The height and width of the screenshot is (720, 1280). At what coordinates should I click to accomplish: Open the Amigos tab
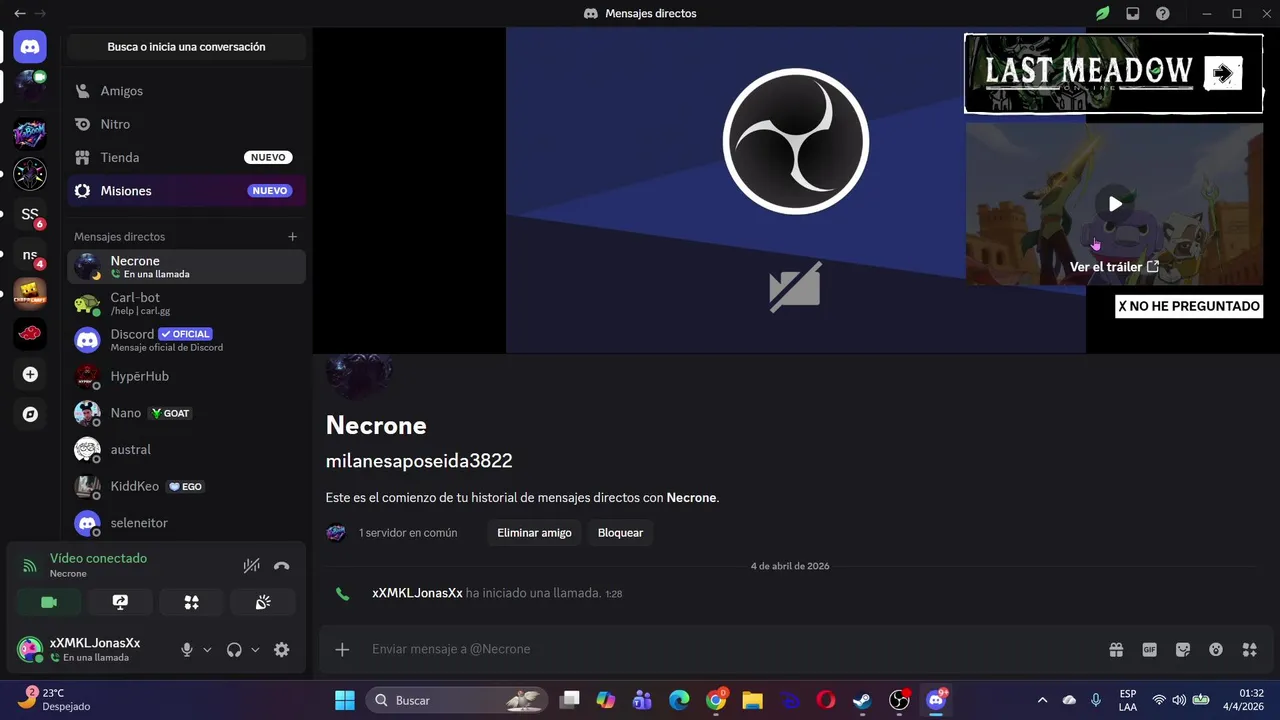186,91
